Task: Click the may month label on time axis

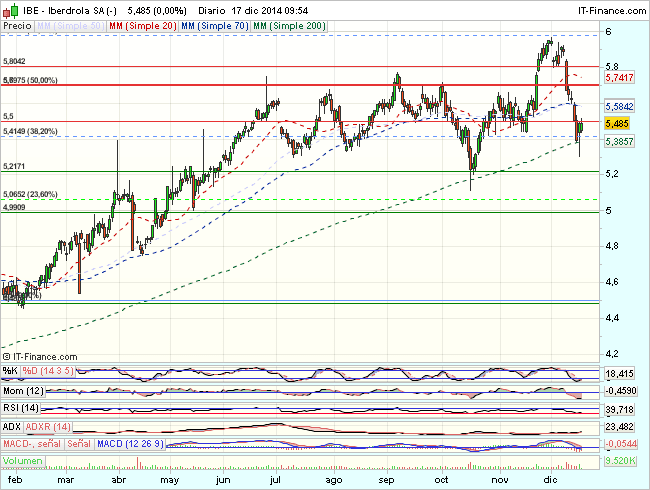Action: pos(170,480)
